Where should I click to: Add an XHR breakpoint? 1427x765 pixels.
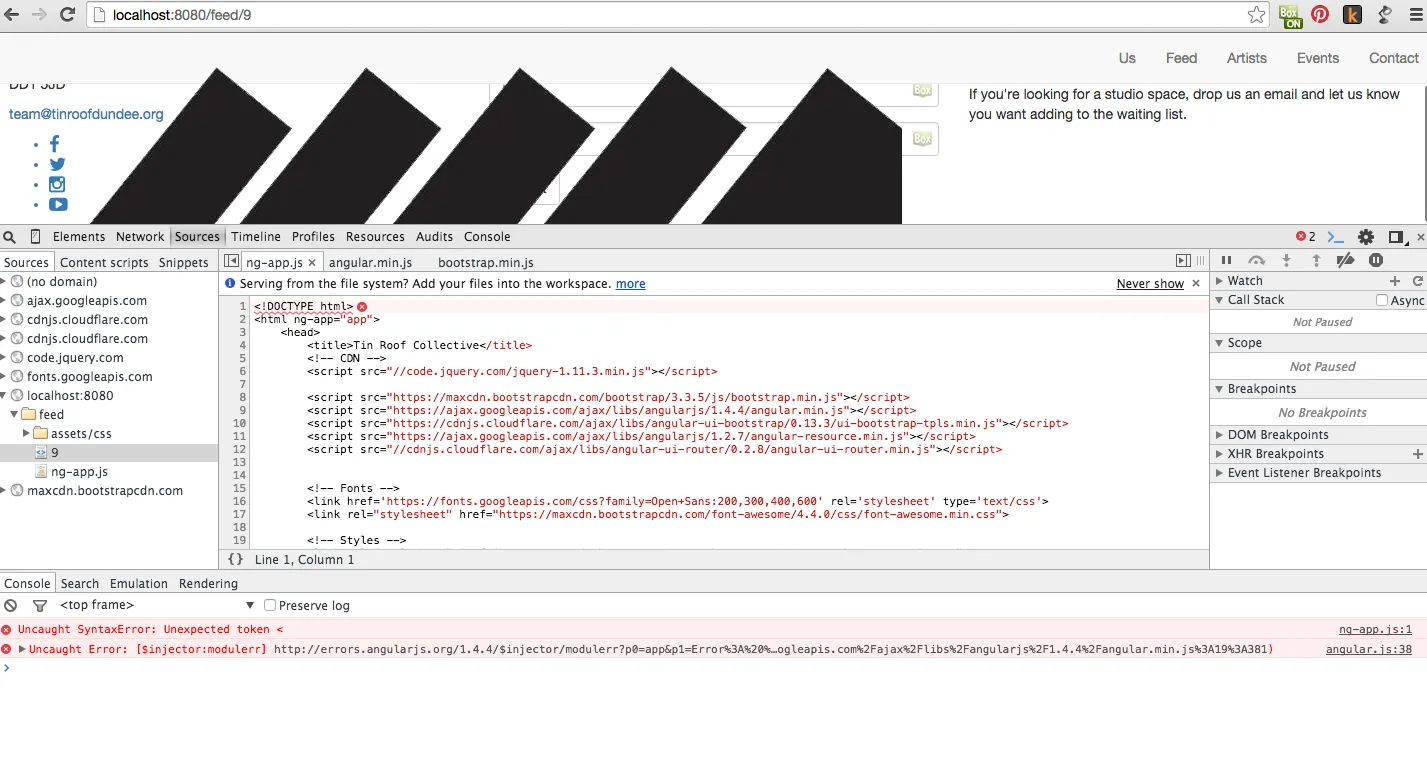[x=1418, y=454]
